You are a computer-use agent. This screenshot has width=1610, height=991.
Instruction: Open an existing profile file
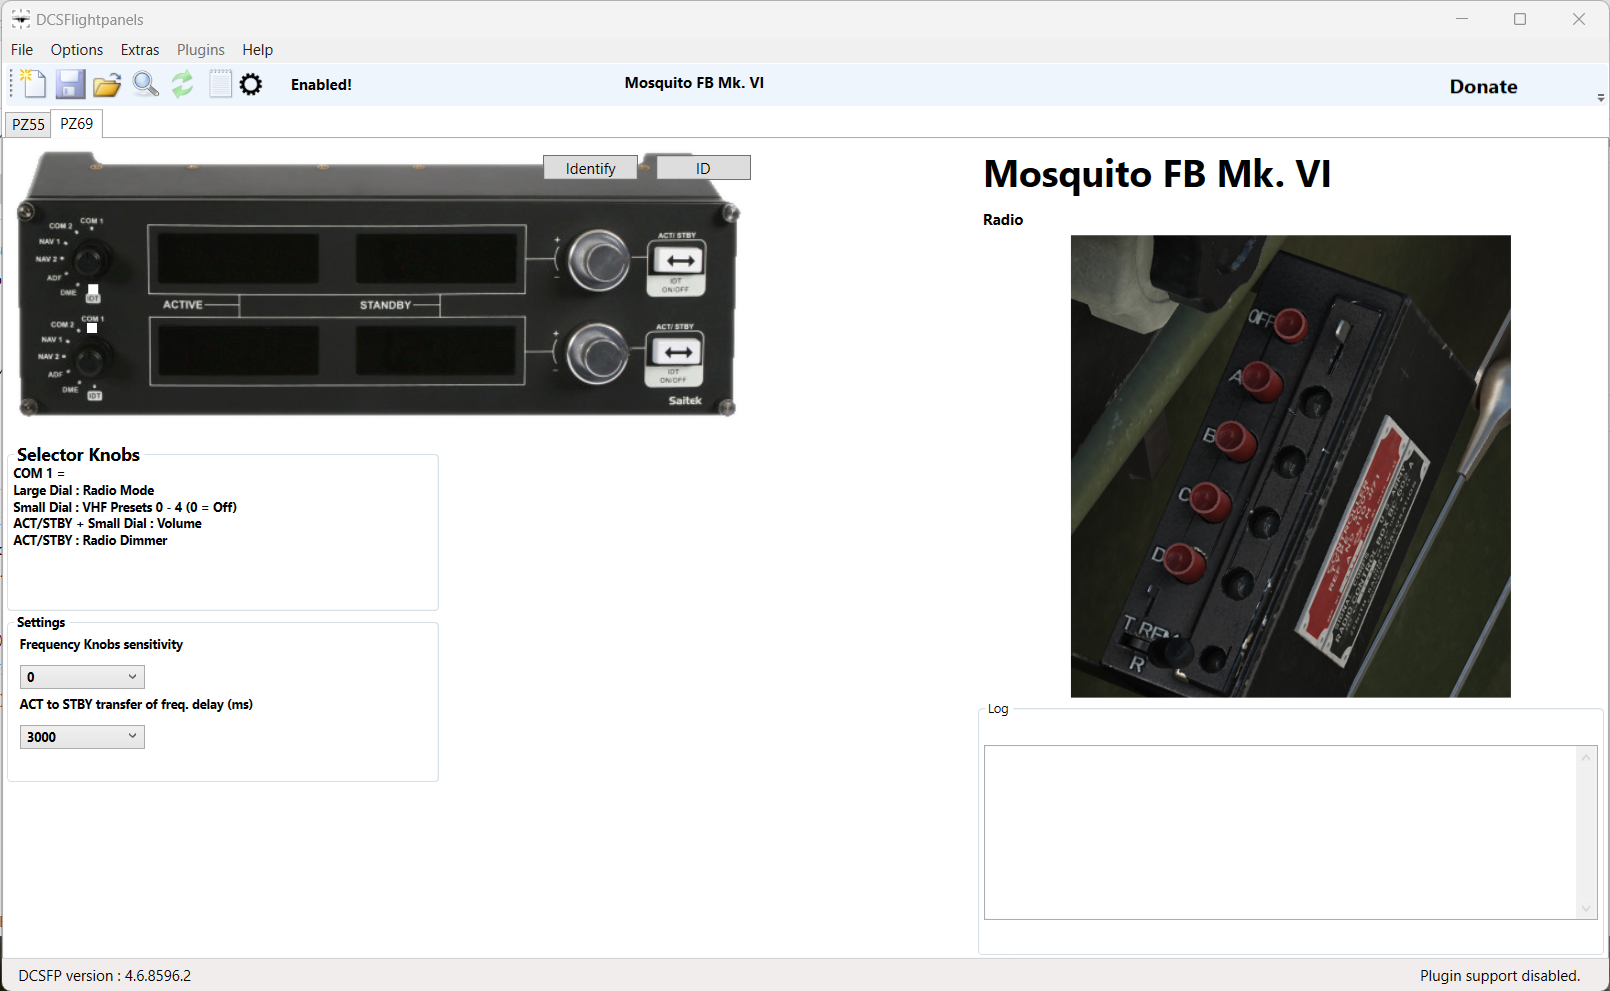point(107,84)
